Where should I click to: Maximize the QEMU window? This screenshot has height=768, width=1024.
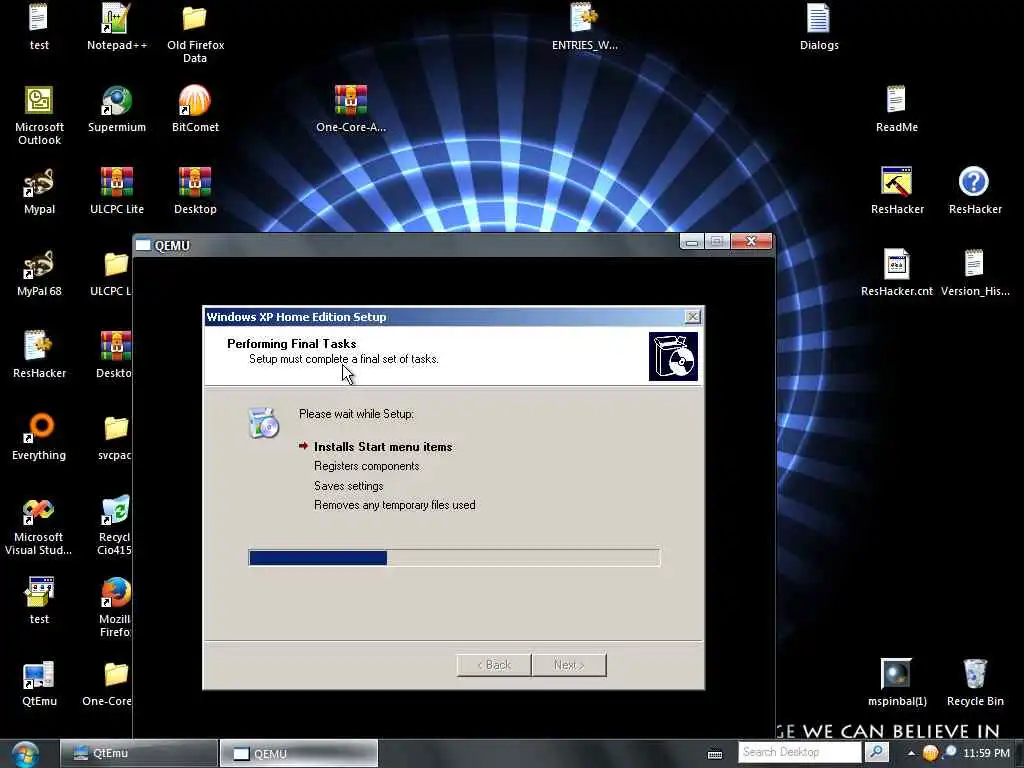(717, 242)
